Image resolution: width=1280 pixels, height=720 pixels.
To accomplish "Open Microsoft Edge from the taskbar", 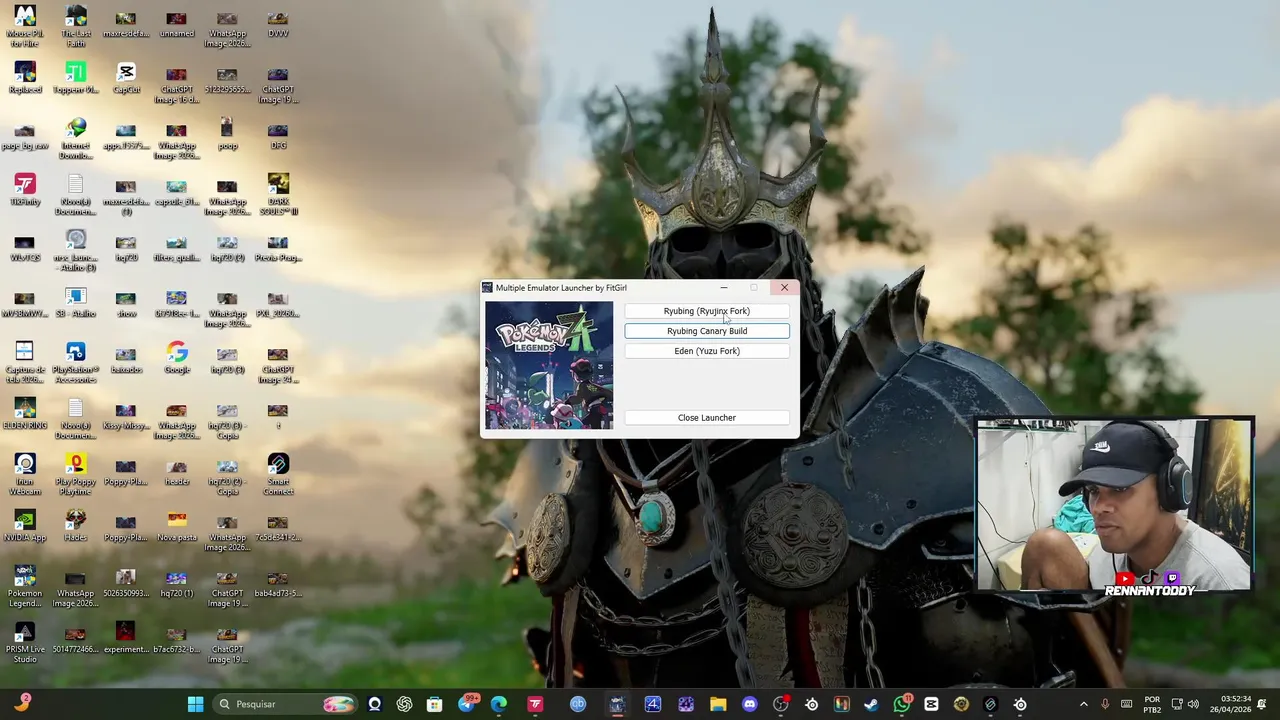I will click(x=498, y=704).
